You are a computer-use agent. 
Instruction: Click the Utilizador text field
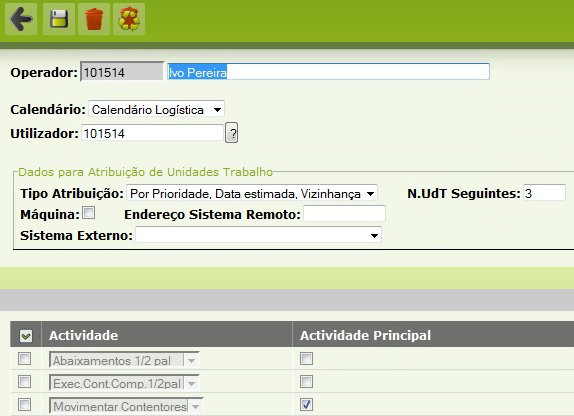152,133
